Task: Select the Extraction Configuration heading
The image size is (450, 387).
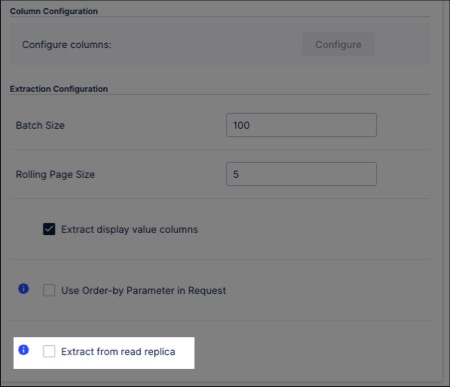Action: [59, 89]
